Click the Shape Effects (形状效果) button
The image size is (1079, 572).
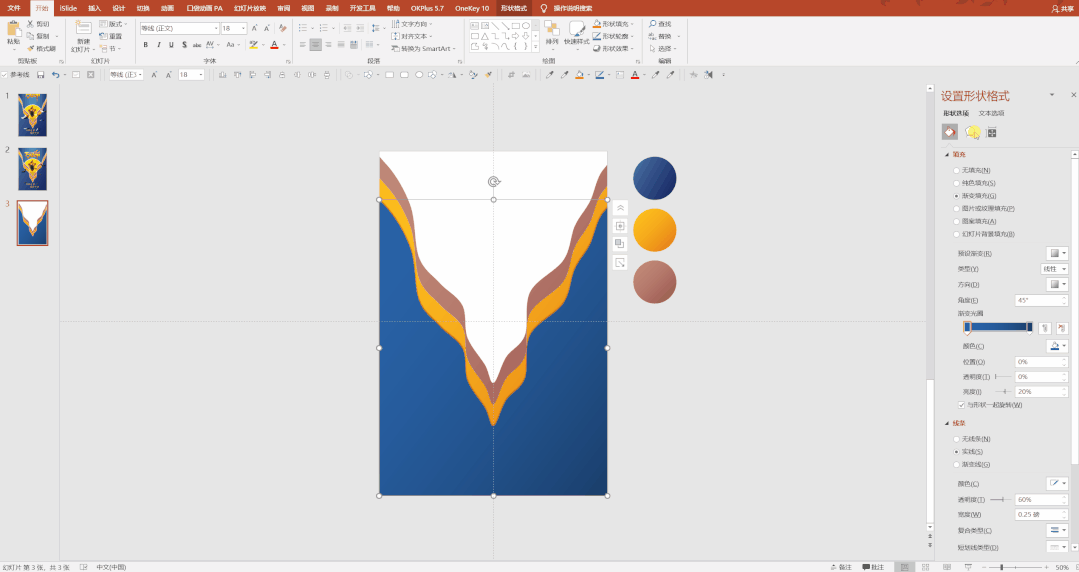[611, 48]
